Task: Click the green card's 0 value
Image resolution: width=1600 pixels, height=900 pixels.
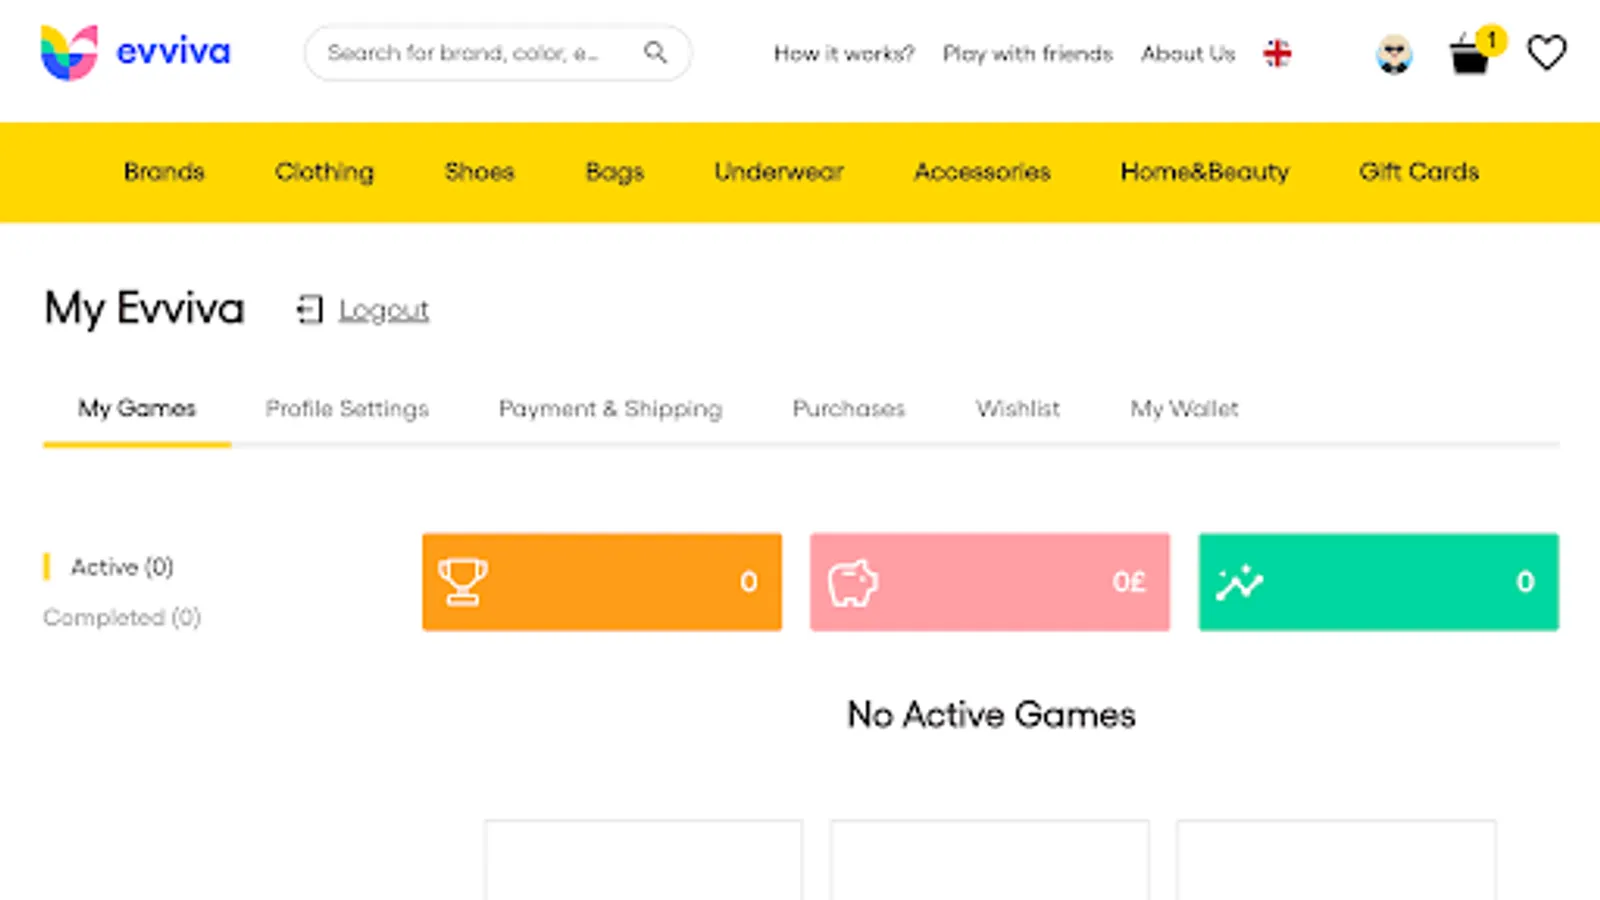Action: pos(1525,582)
